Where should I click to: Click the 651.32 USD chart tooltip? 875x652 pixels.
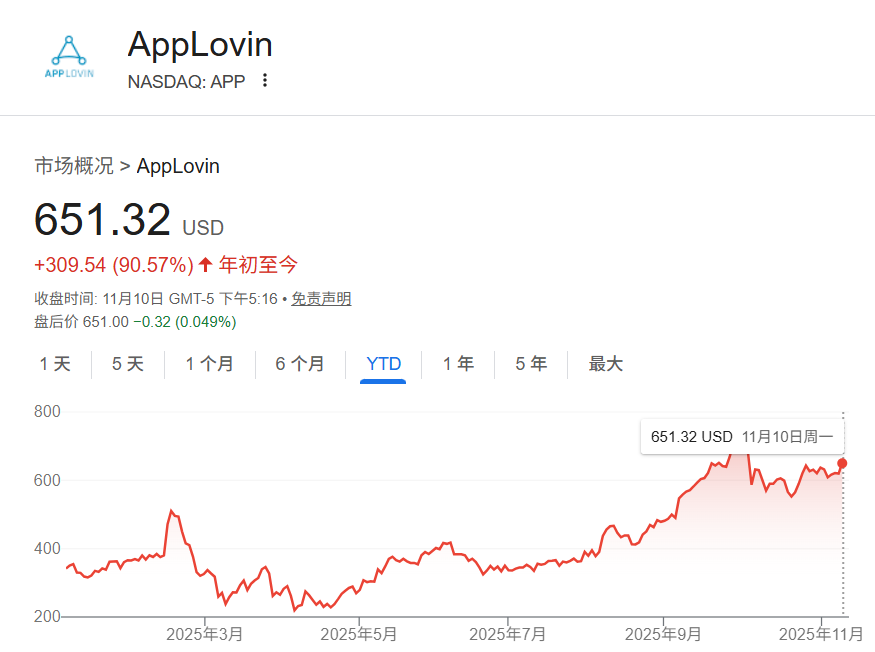[x=741, y=437]
